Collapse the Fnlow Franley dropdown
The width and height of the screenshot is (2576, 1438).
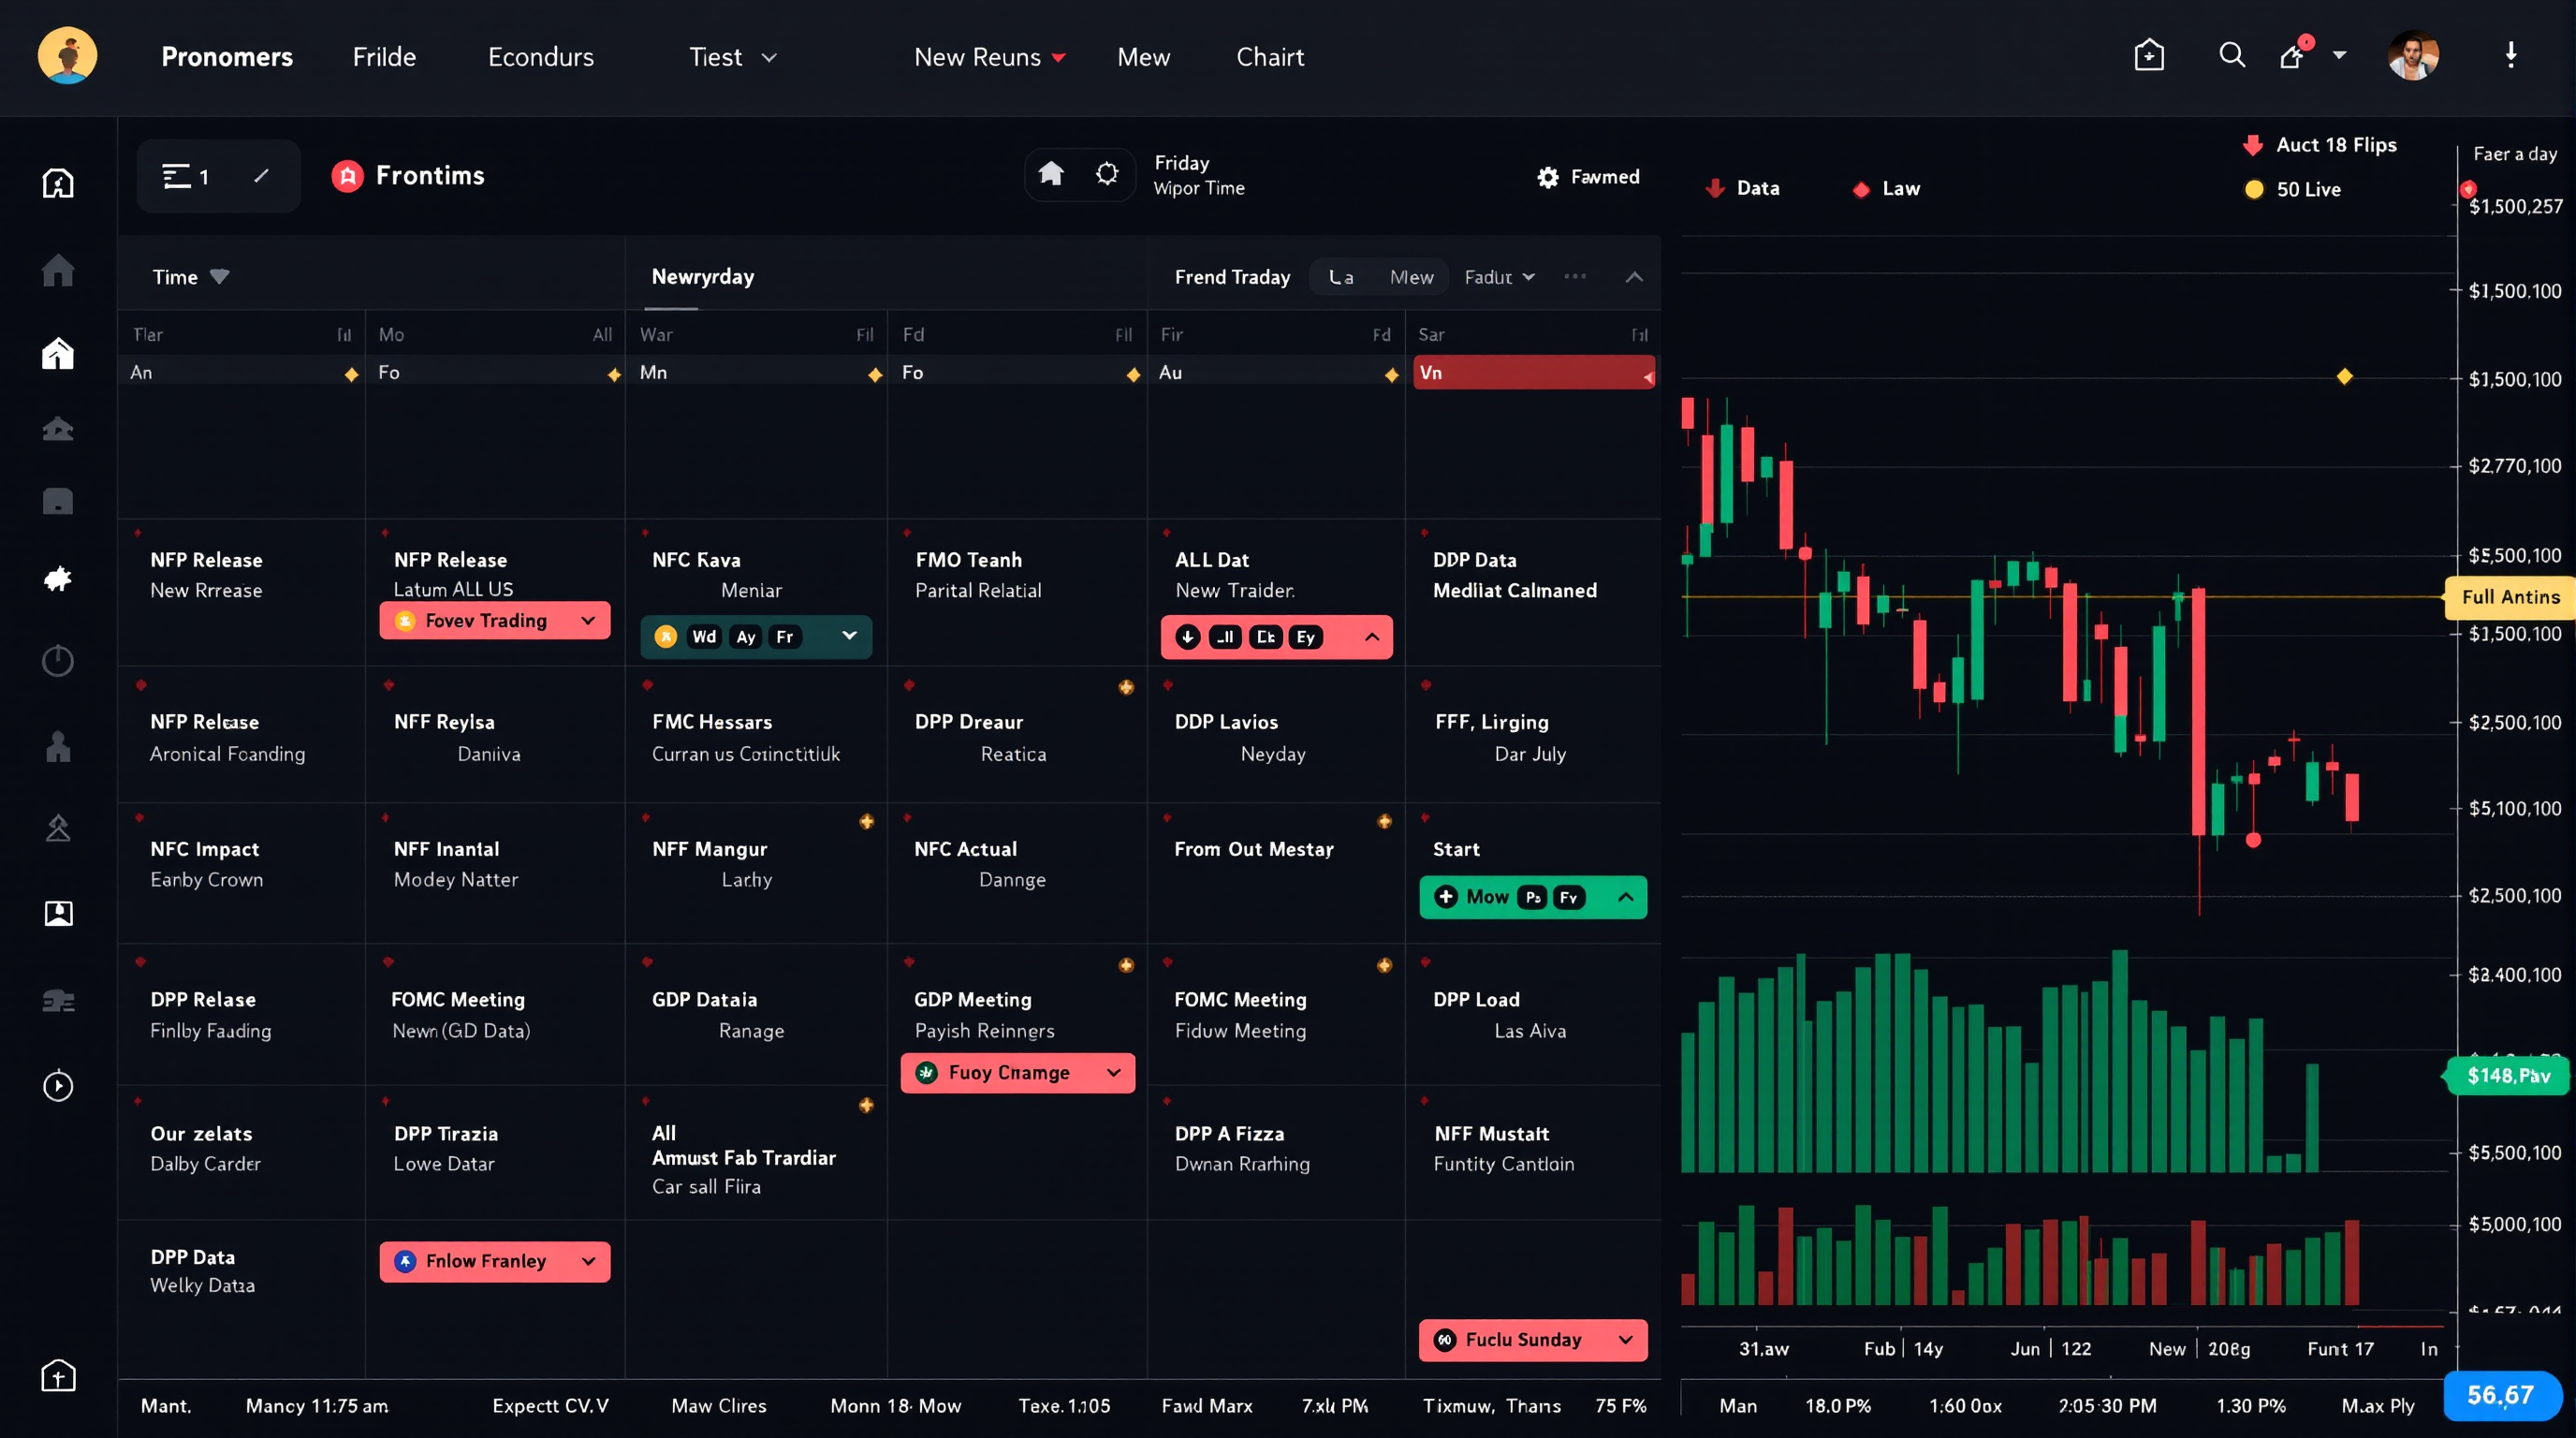(588, 1261)
